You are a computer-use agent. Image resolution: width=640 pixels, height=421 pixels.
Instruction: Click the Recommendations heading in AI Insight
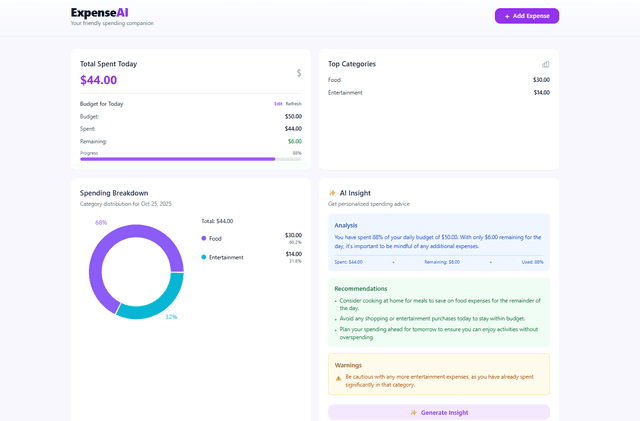(x=360, y=288)
